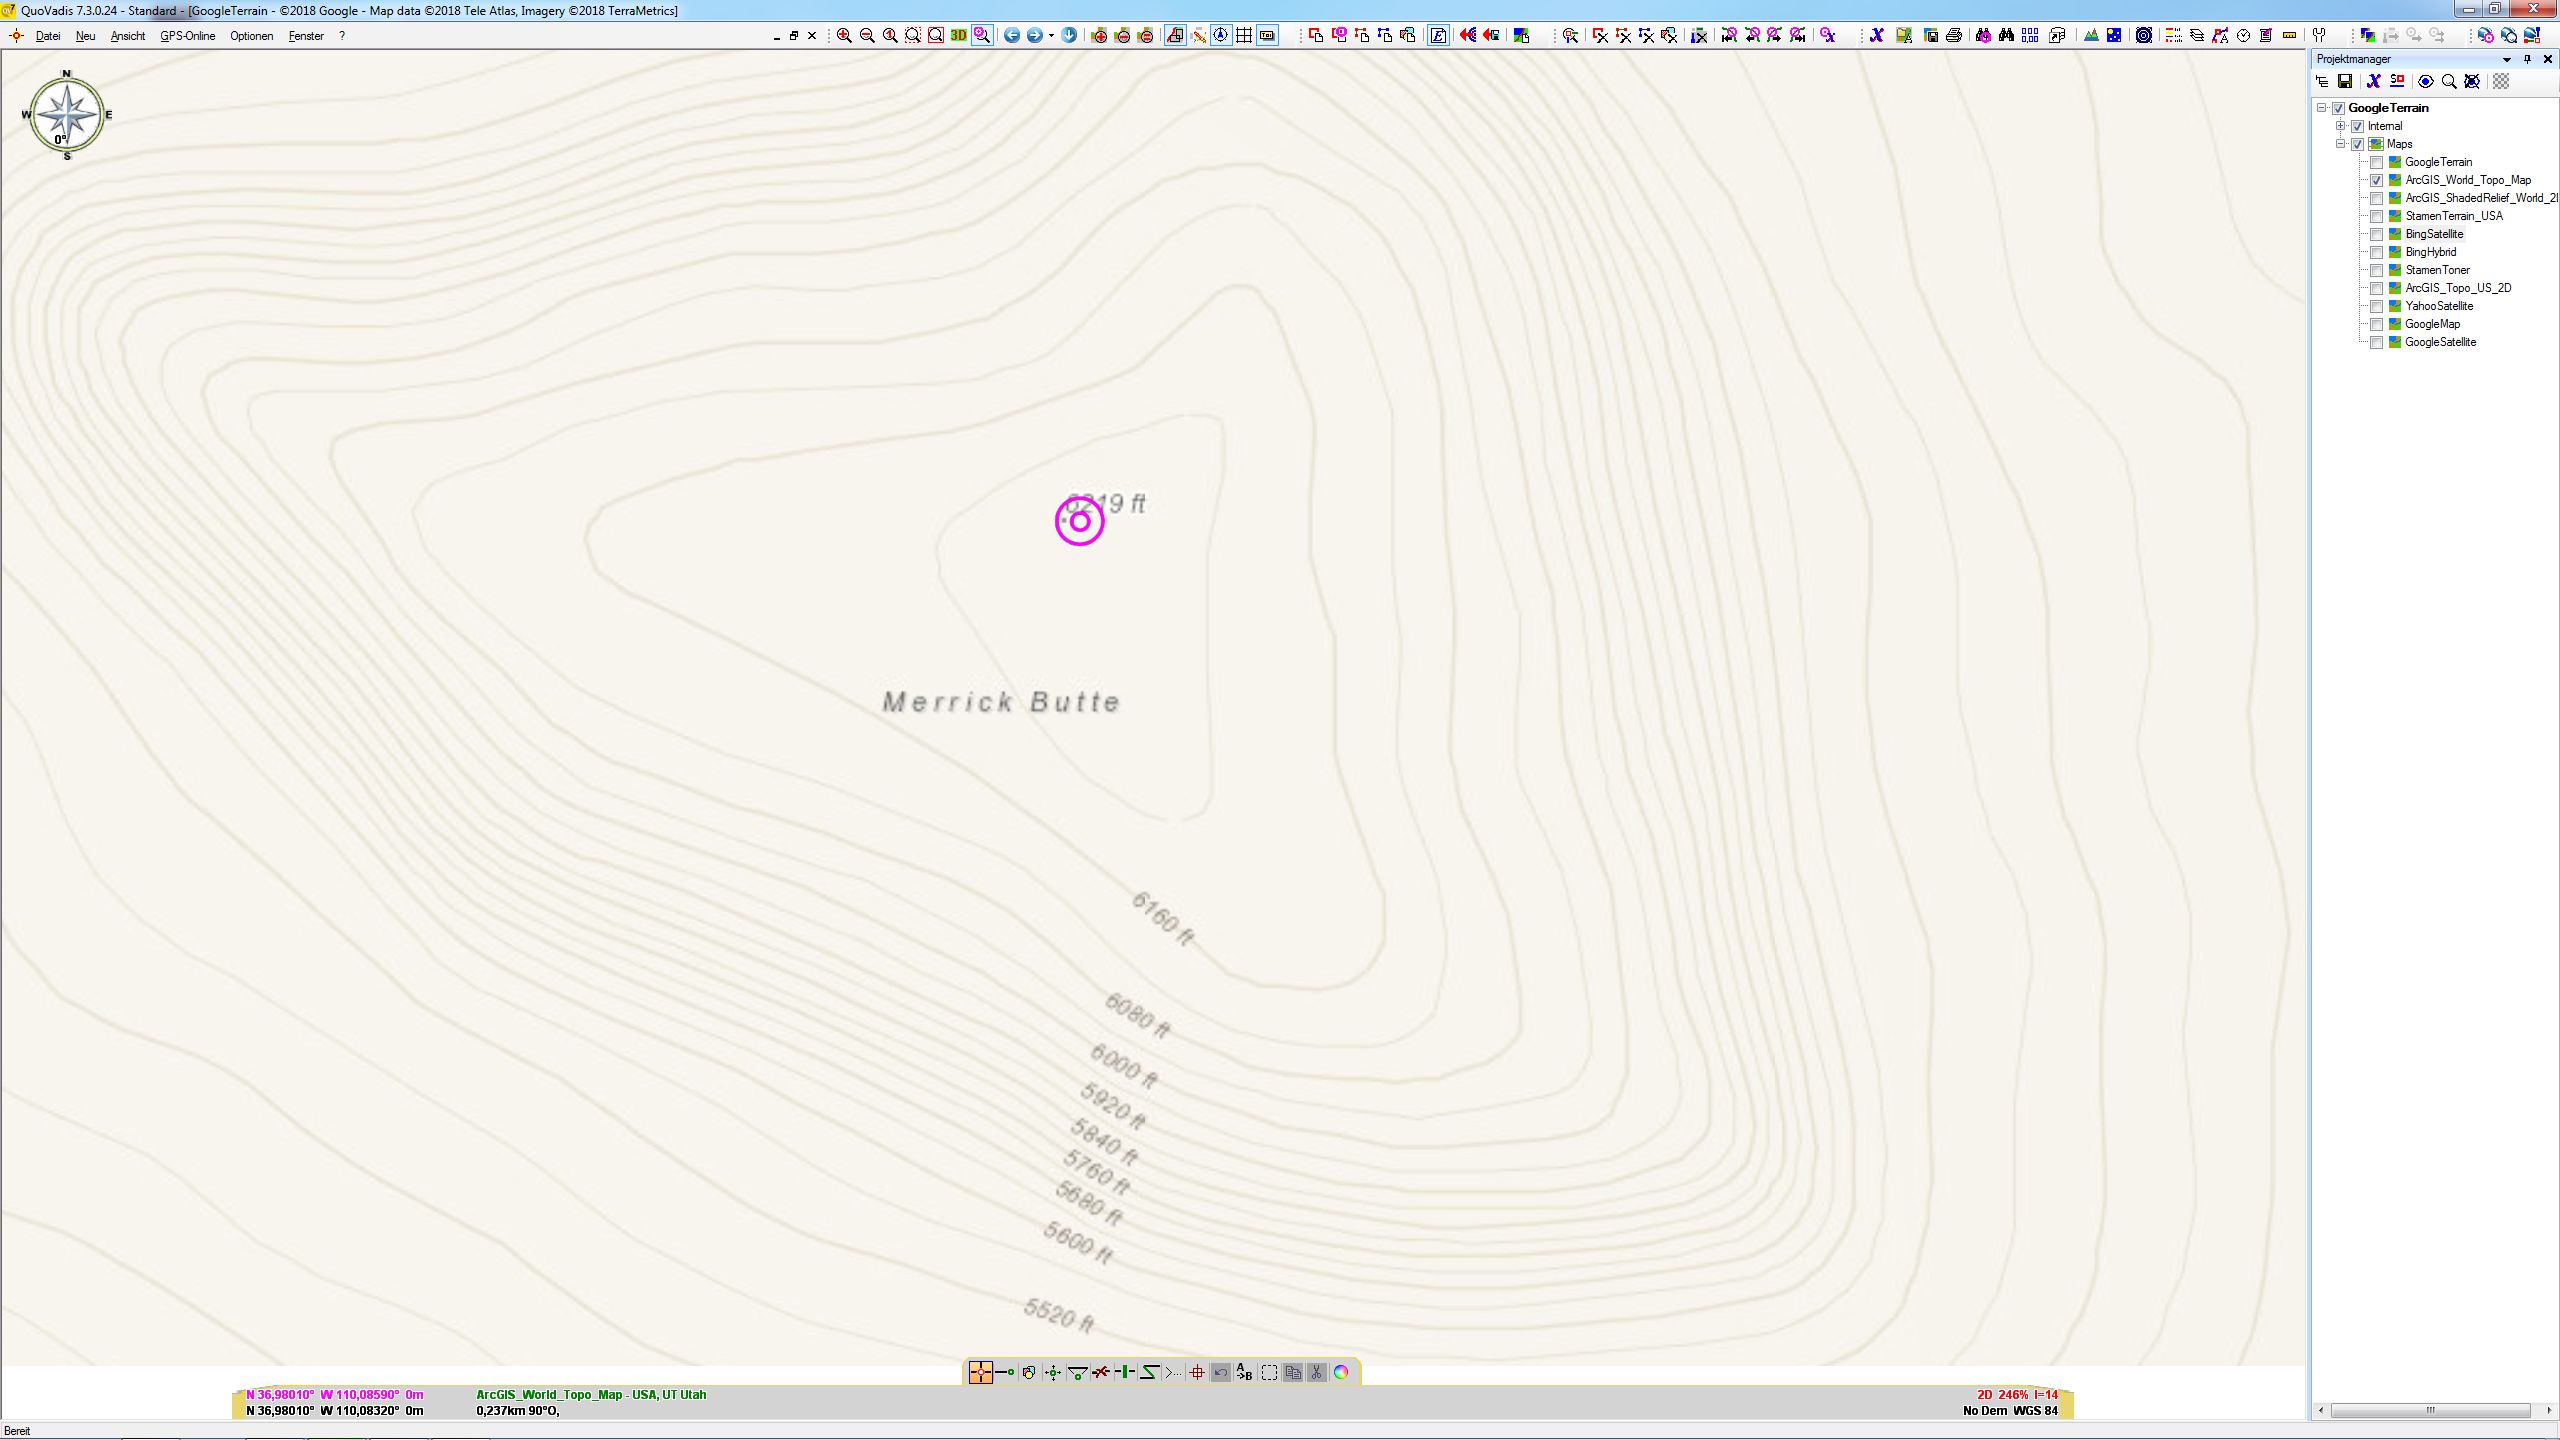Open the GPS-Online menu
The width and height of the screenshot is (2560, 1440).
(x=188, y=36)
